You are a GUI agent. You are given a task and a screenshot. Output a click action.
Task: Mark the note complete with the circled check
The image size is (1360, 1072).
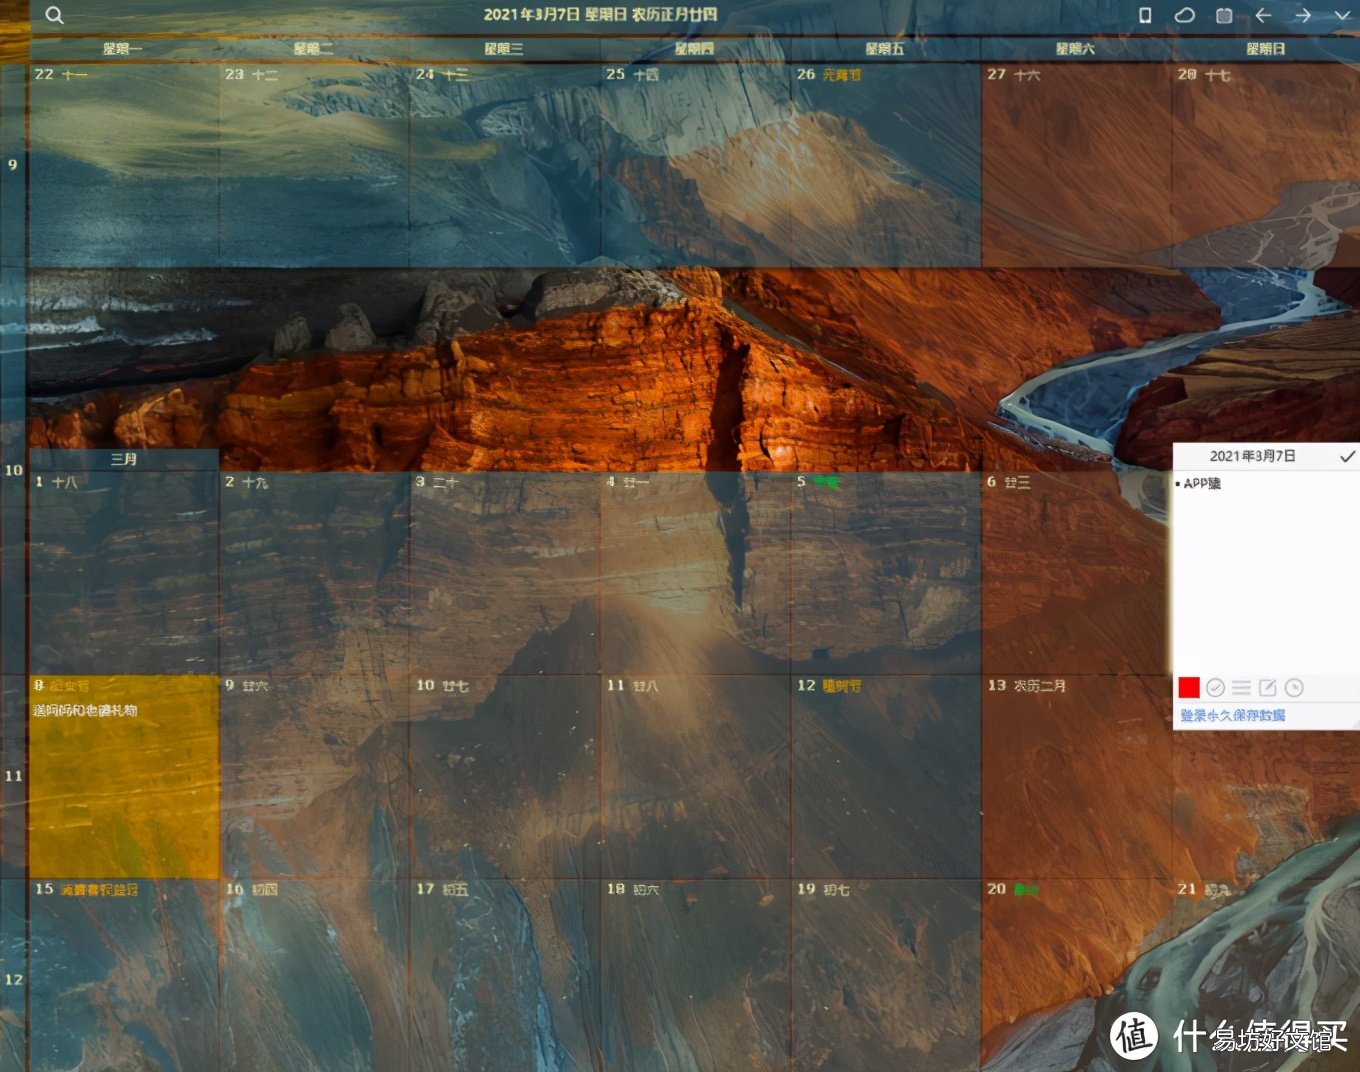(1215, 687)
